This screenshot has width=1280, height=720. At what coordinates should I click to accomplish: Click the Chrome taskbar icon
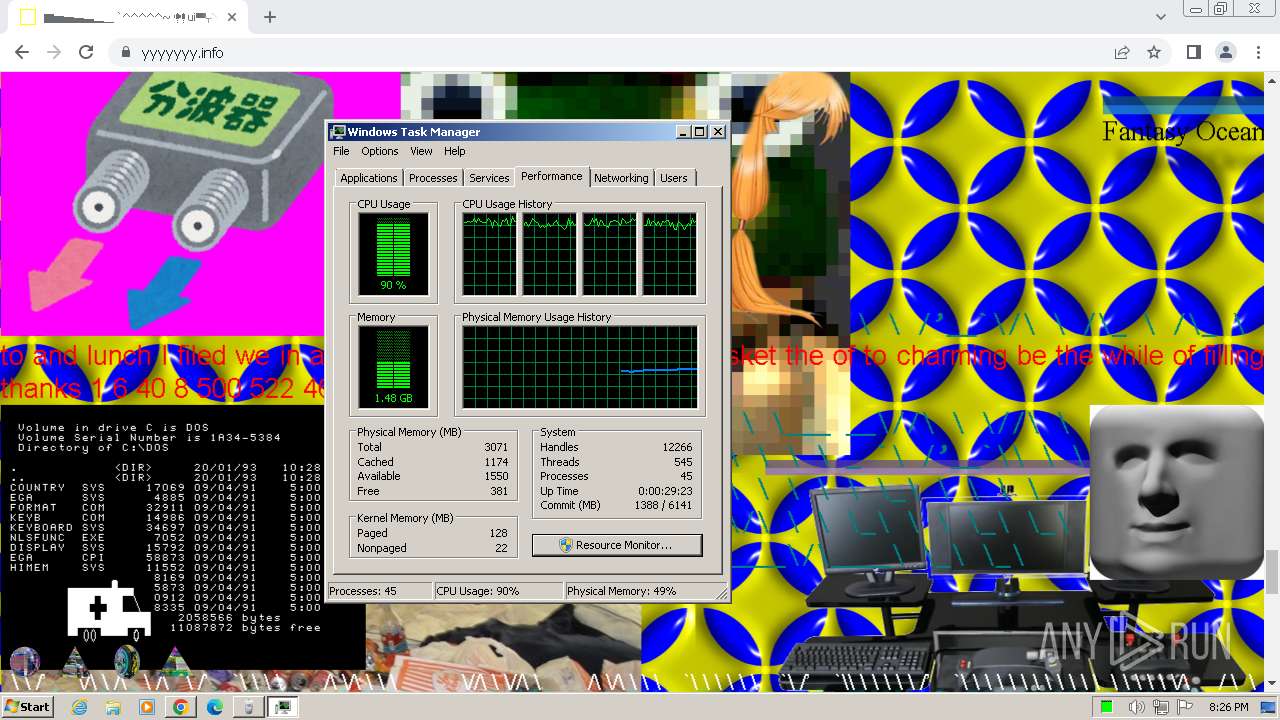(180, 707)
